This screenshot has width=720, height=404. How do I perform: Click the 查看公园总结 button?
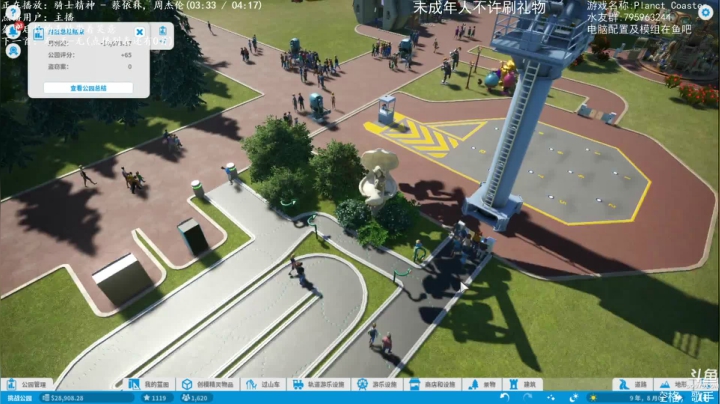[x=88, y=88]
